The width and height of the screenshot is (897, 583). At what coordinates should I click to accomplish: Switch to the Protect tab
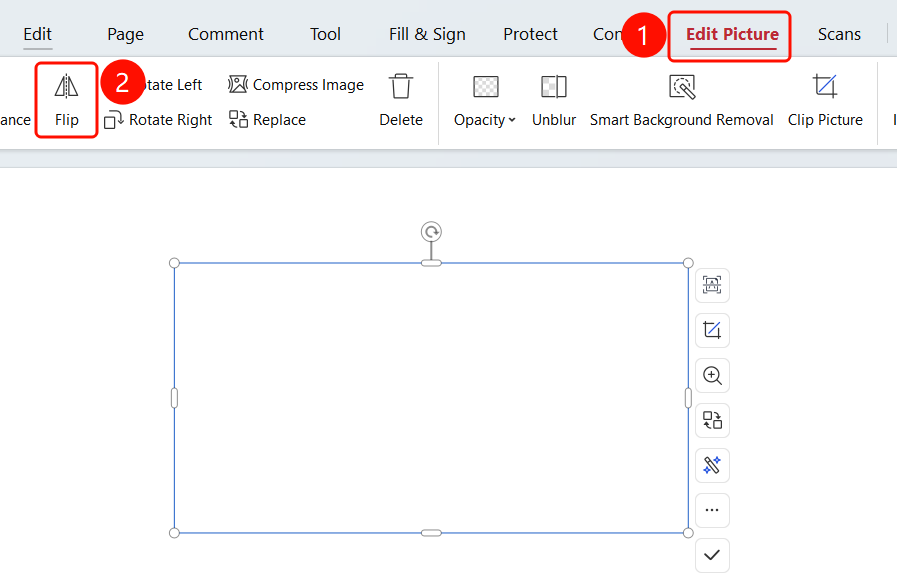[530, 34]
